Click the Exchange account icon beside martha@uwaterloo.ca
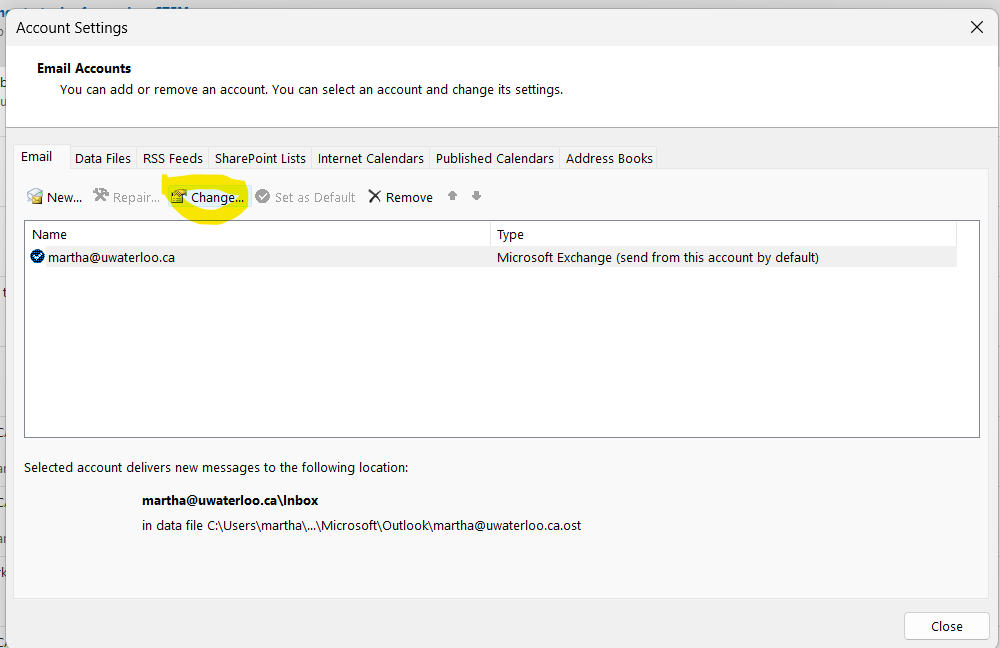The height and width of the screenshot is (648, 1000). coord(36,257)
